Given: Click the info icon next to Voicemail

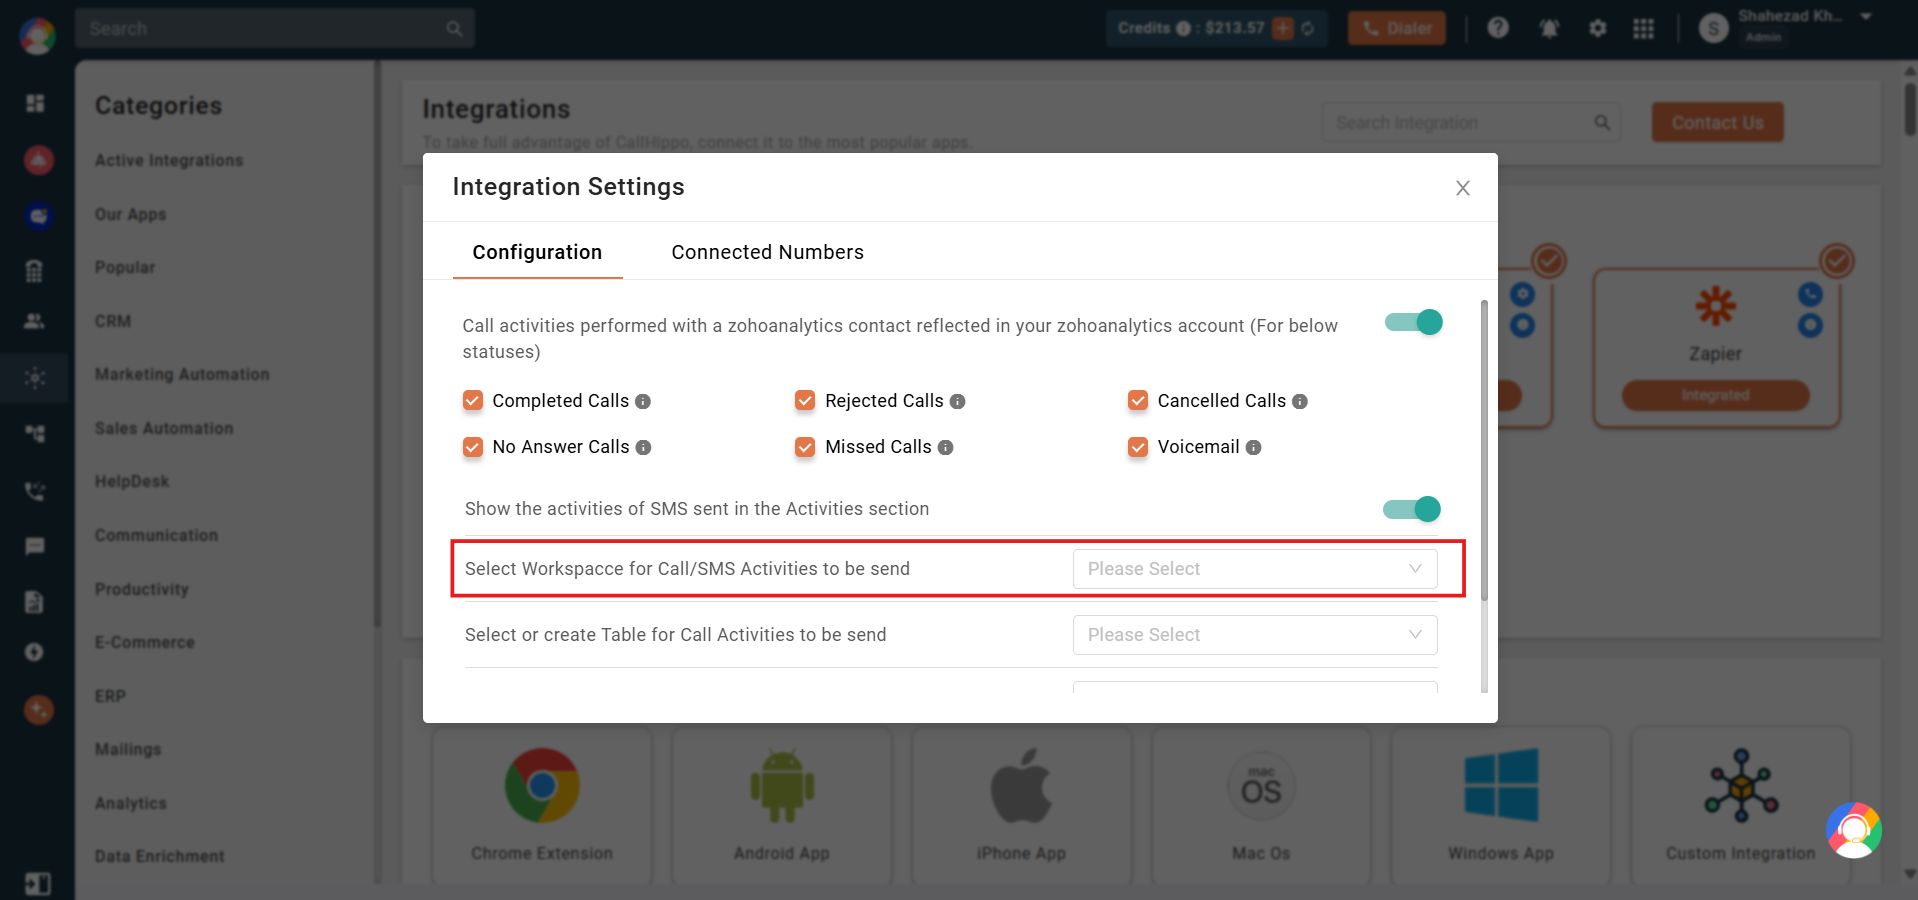Looking at the screenshot, I should click(x=1253, y=447).
